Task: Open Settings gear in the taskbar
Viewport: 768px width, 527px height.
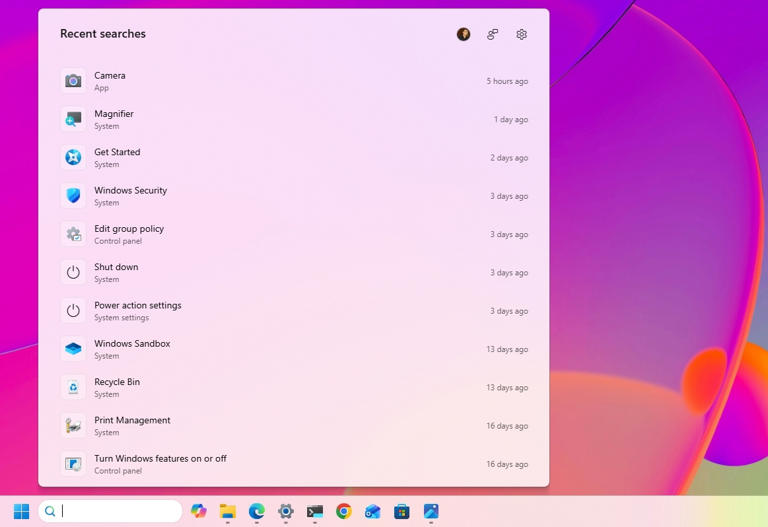Action: tap(286, 511)
